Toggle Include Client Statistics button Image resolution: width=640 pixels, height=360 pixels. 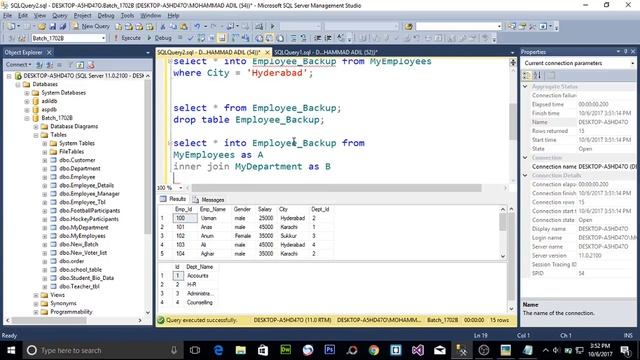pyautogui.click(x=245, y=38)
